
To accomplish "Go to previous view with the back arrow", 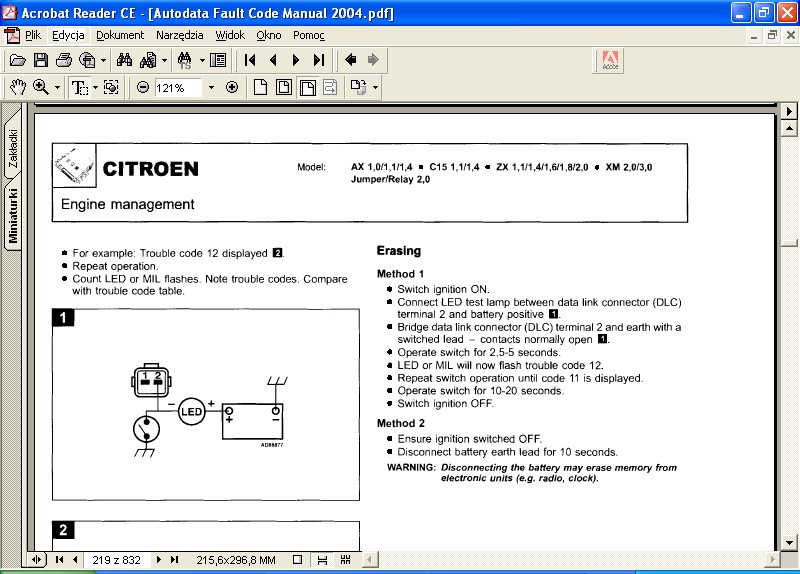I will pos(351,60).
